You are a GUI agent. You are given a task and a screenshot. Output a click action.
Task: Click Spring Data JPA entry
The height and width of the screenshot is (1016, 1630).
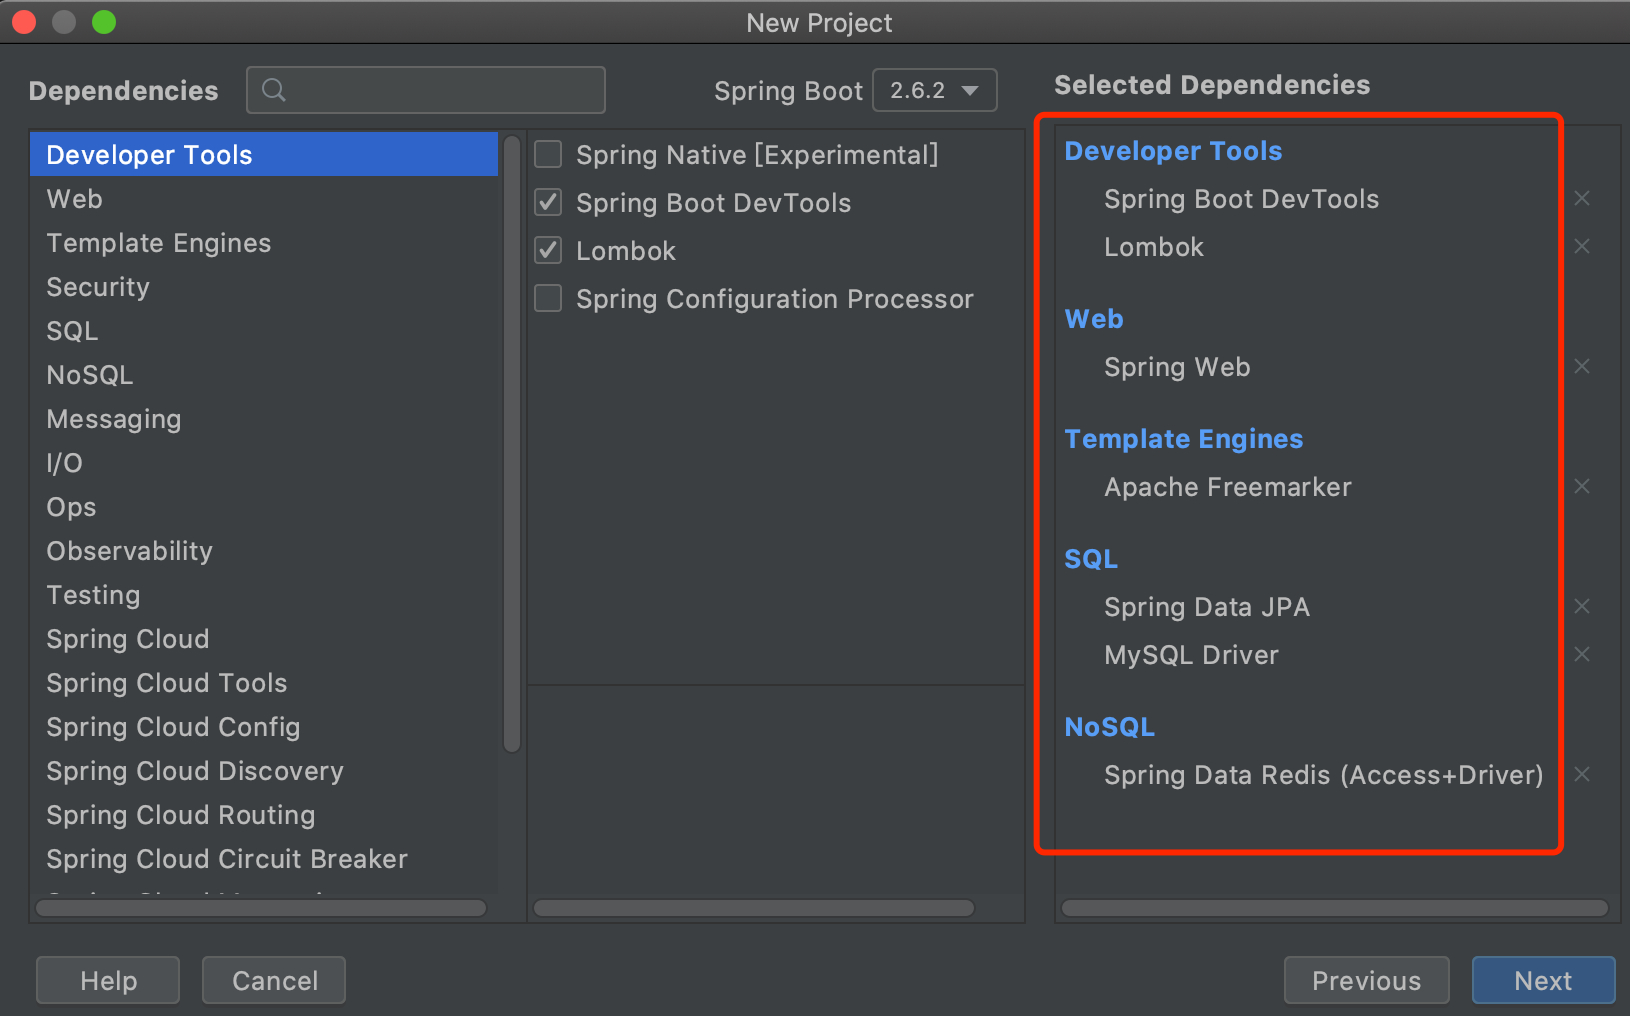pos(1207,607)
